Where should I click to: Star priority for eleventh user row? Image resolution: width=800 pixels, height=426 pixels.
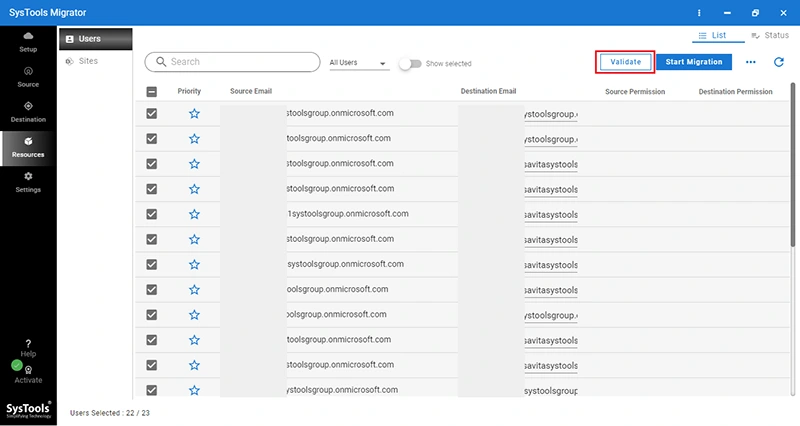coord(194,365)
